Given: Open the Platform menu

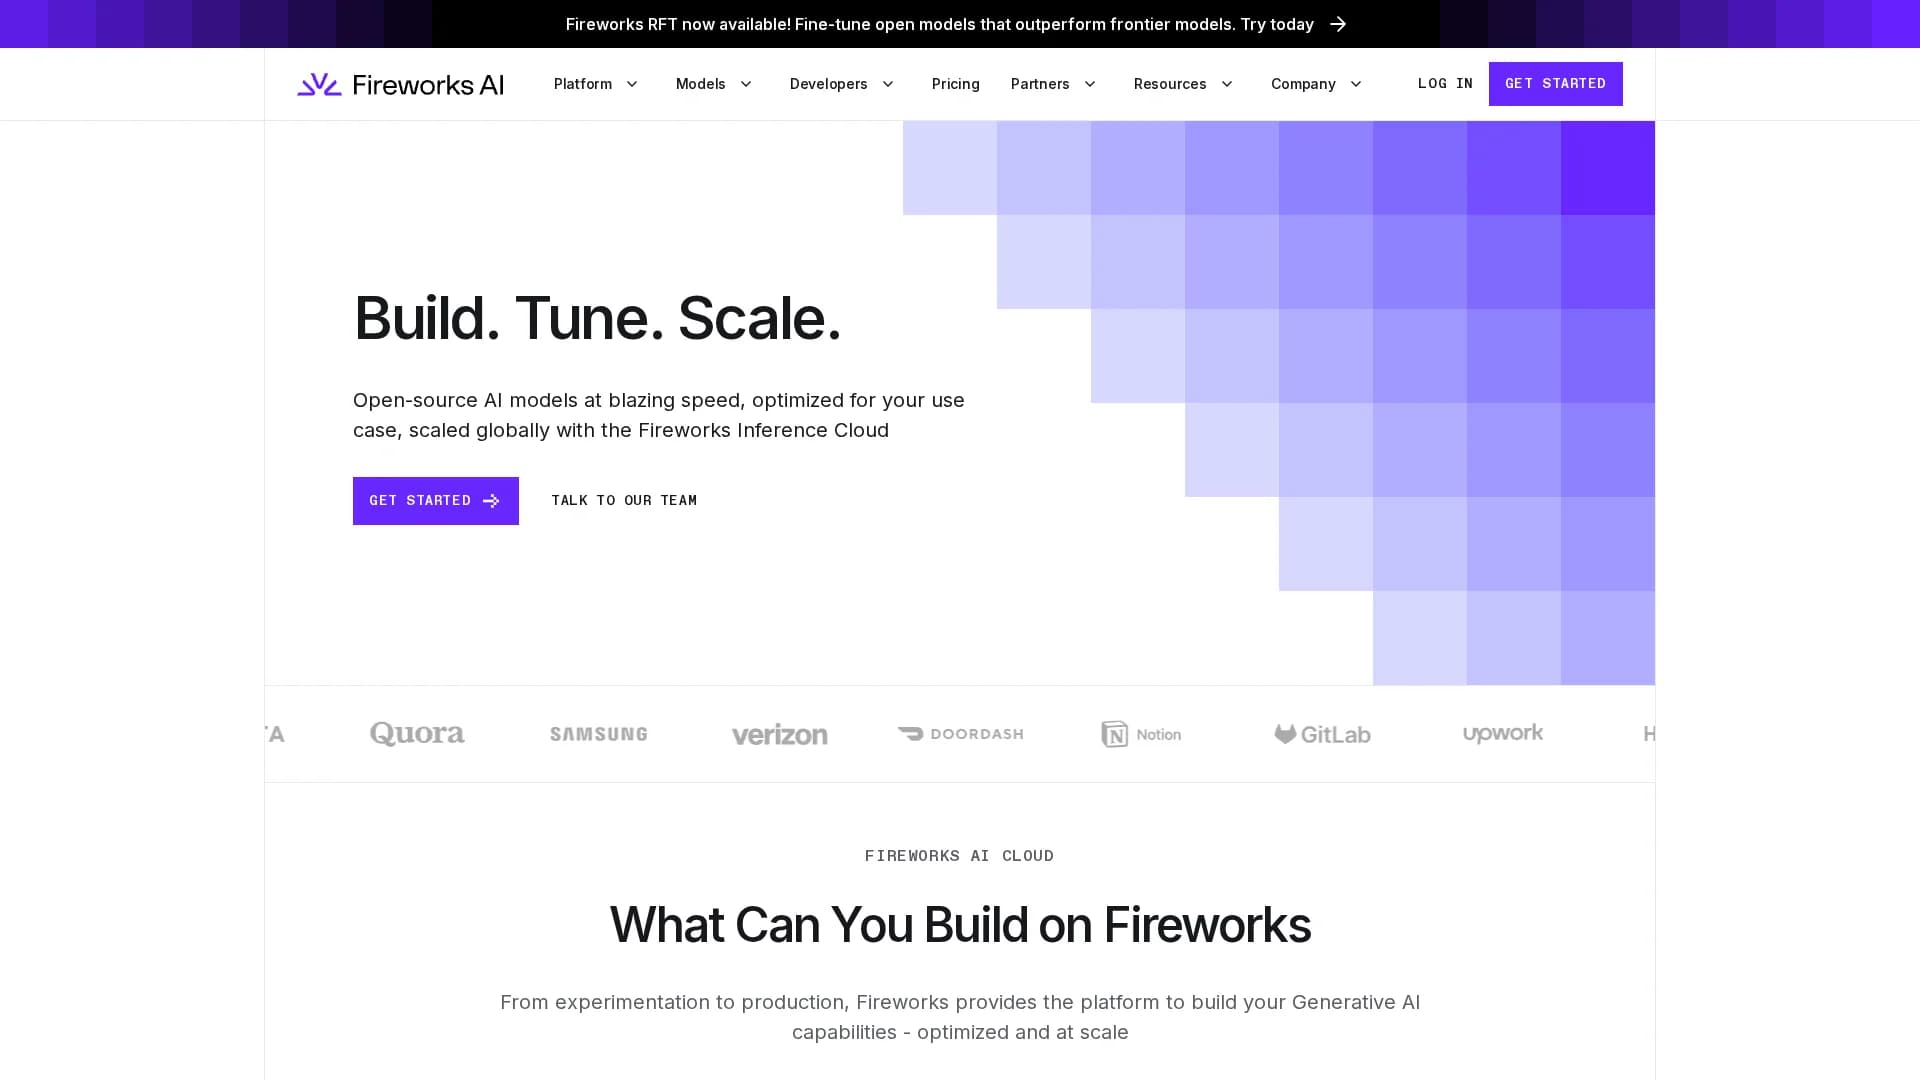Looking at the screenshot, I should [583, 84].
